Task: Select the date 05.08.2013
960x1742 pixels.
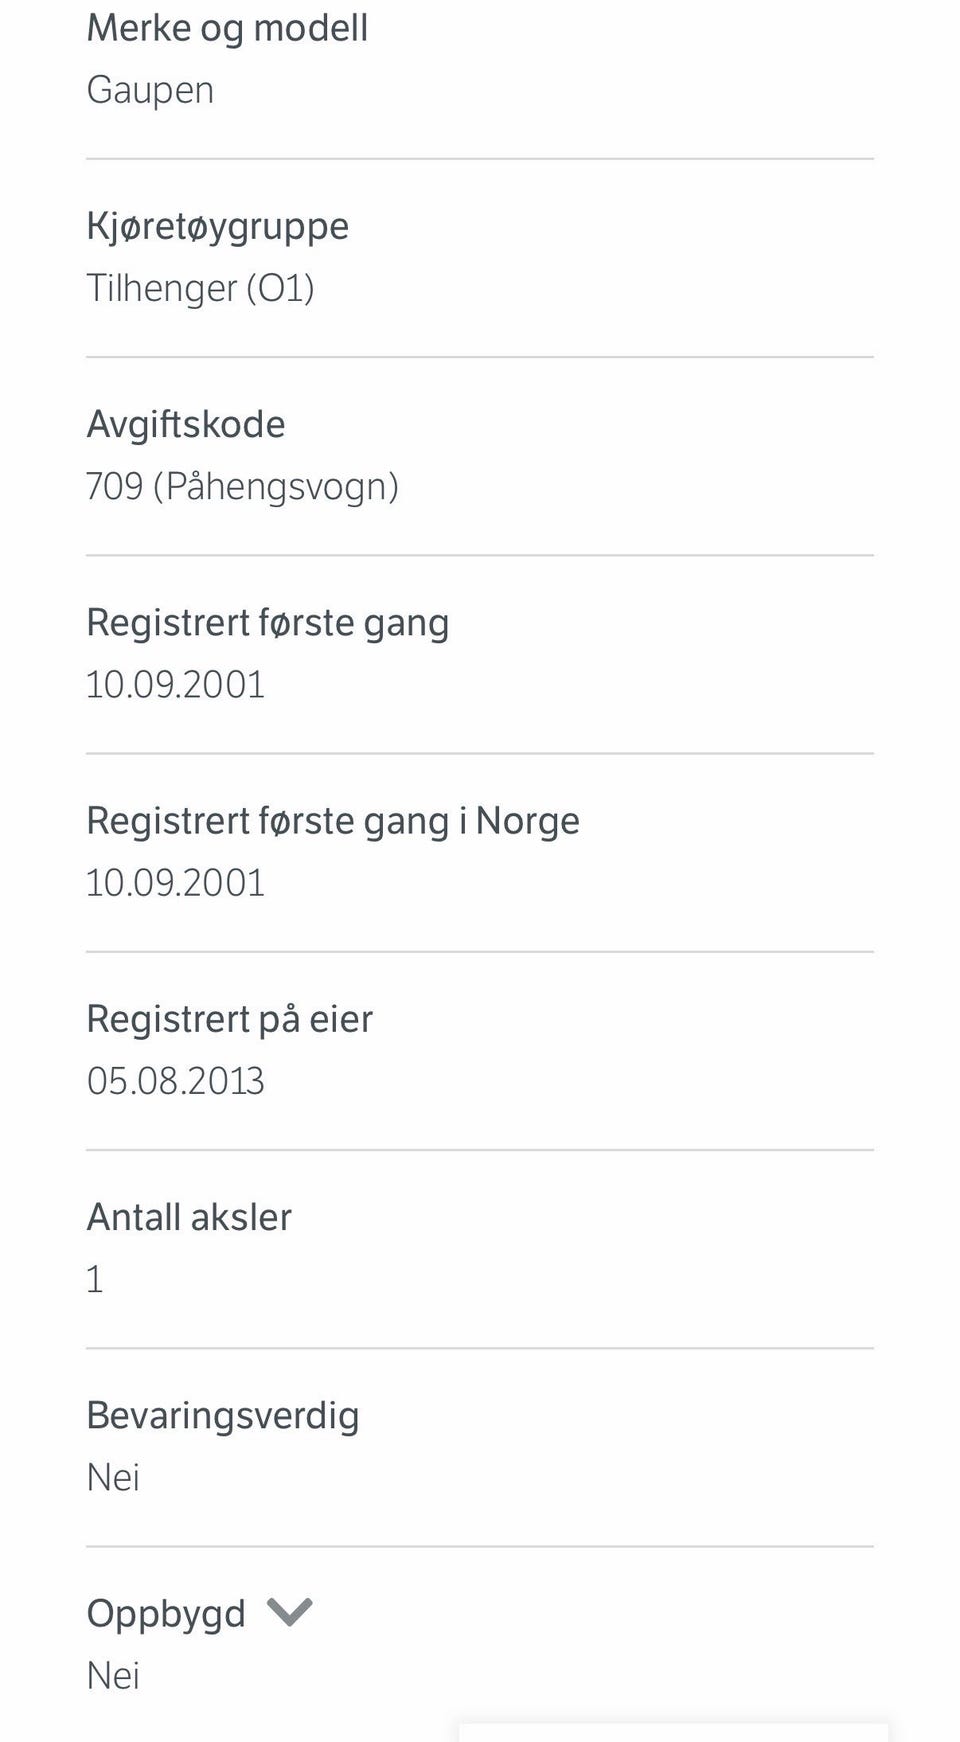Action: (175, 1081)
